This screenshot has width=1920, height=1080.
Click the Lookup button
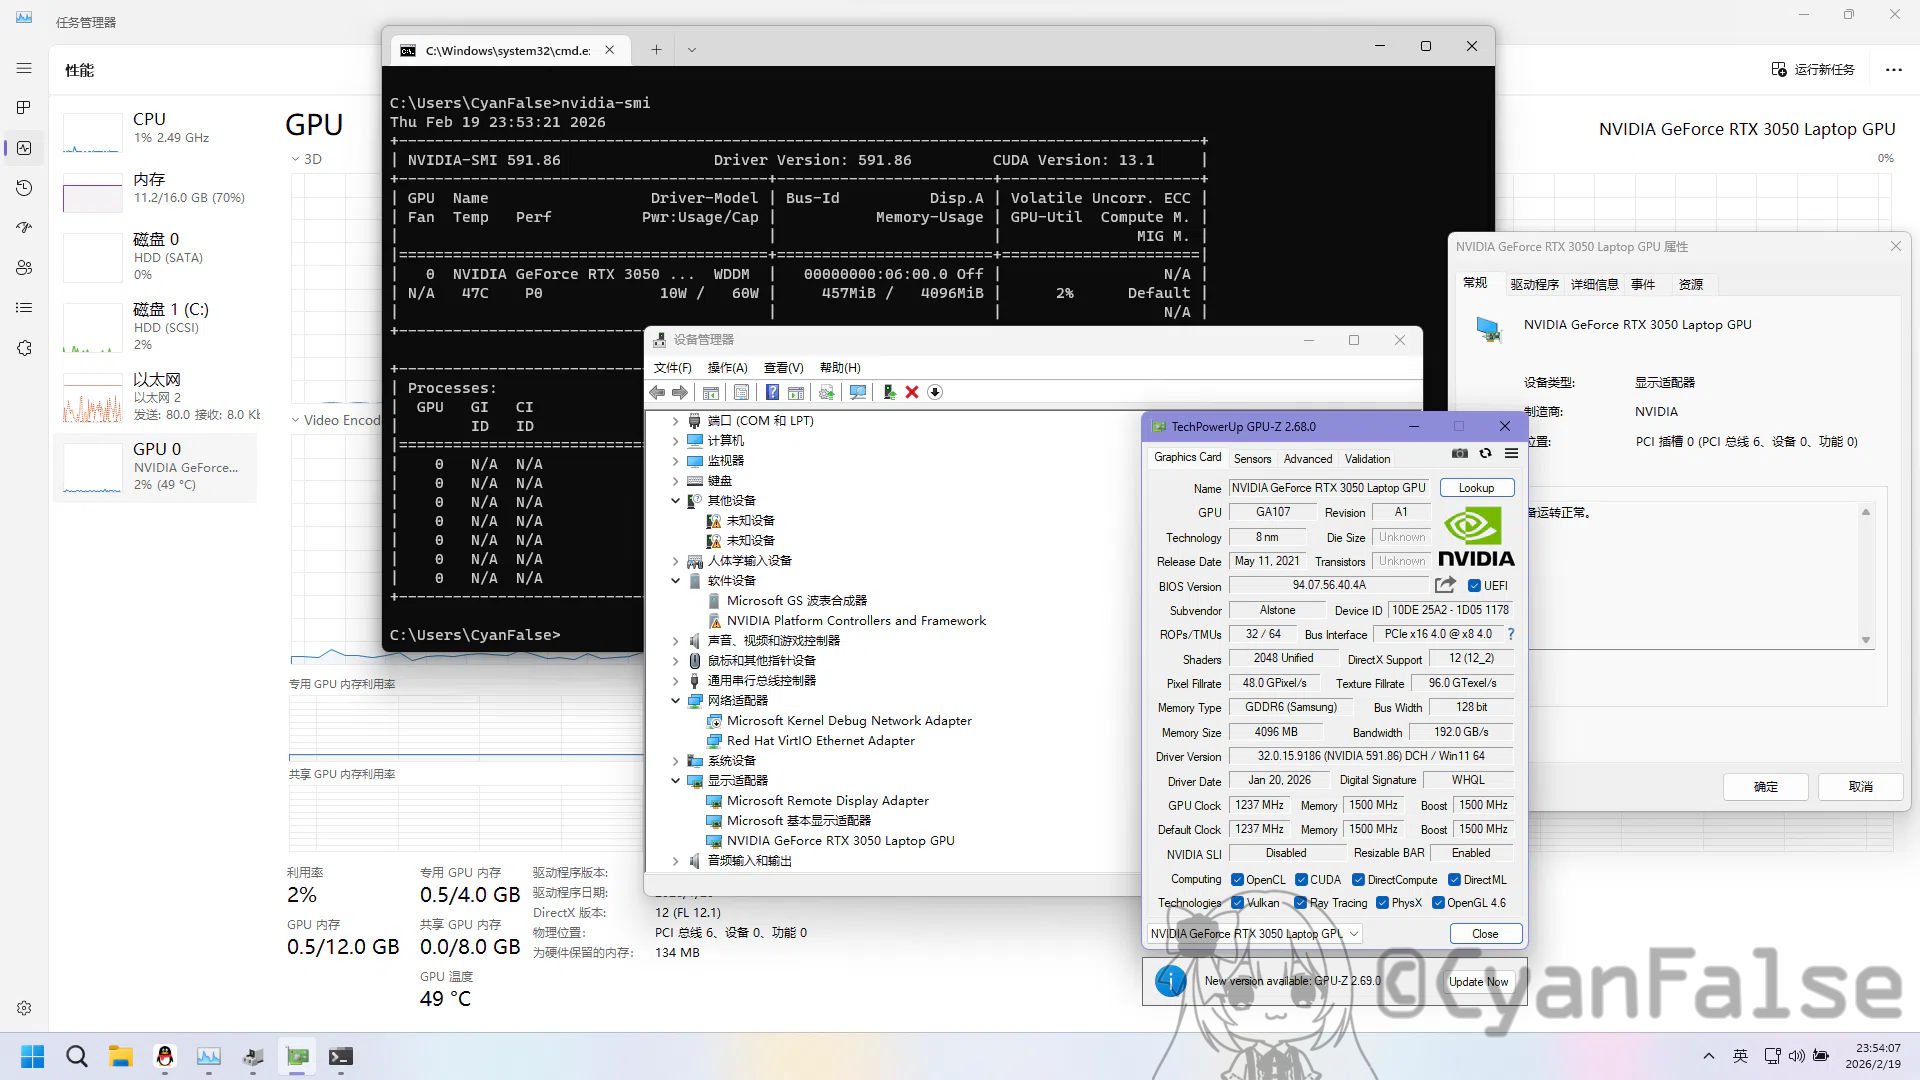pyautogui.click(x=1476, y=488)
